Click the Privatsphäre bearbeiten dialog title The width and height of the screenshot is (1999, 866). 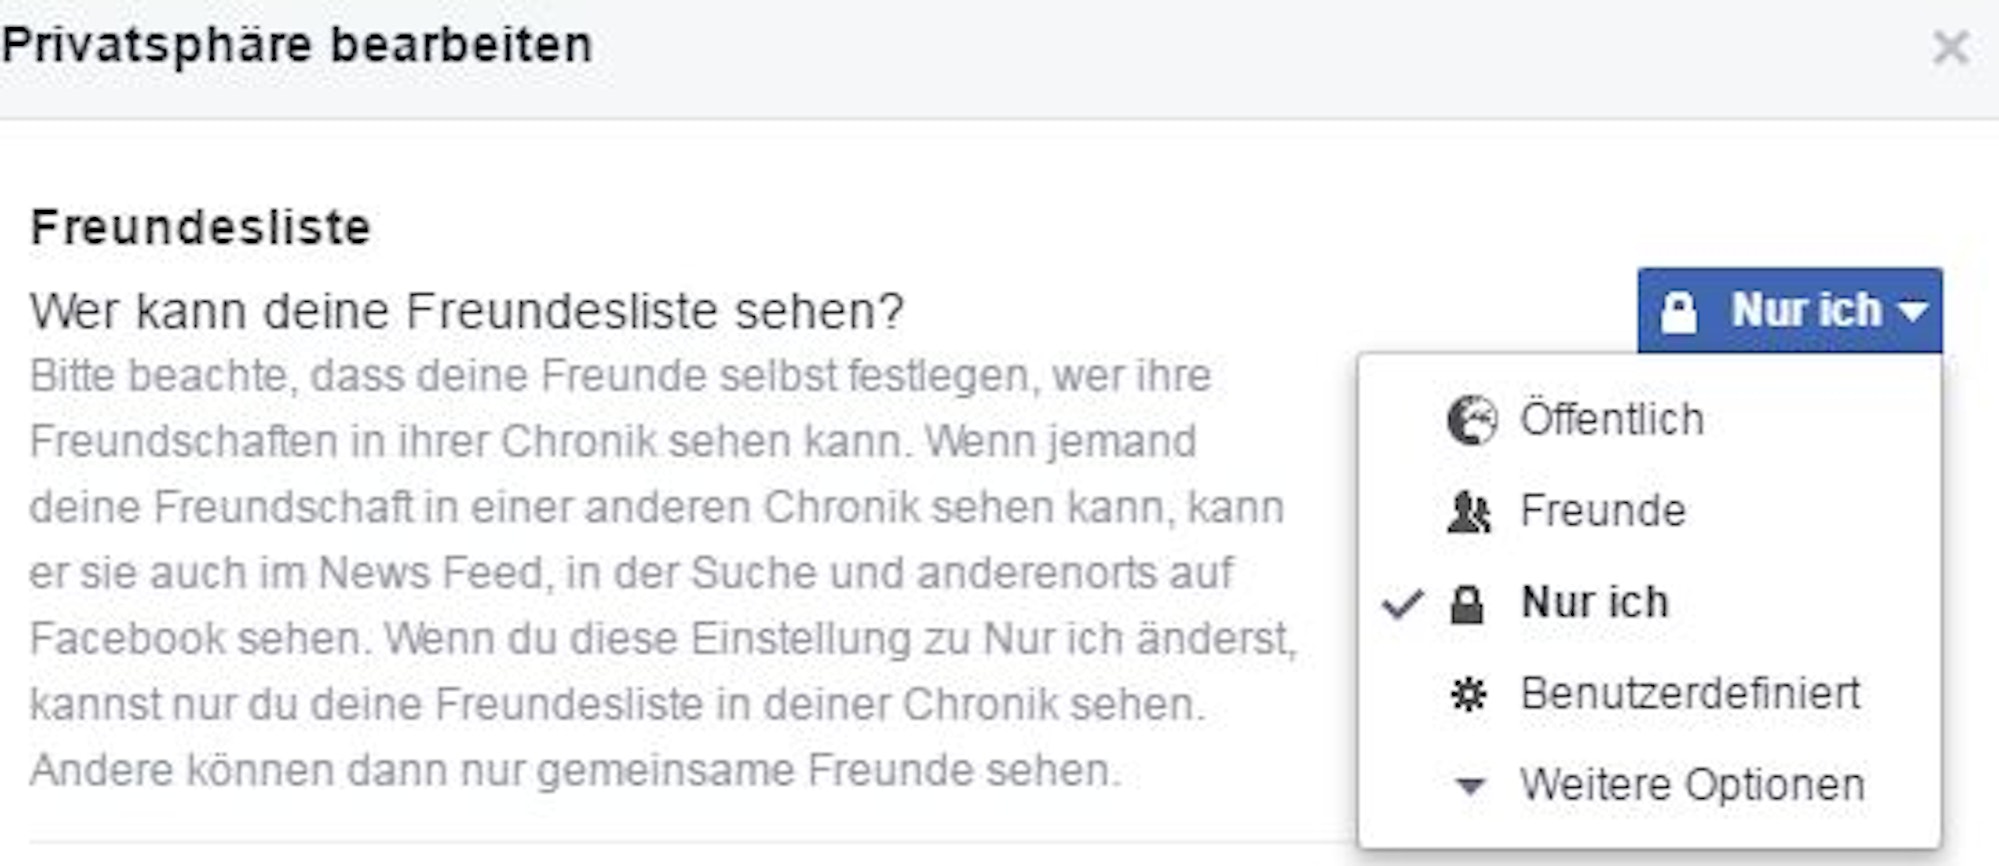coord(297,42)
